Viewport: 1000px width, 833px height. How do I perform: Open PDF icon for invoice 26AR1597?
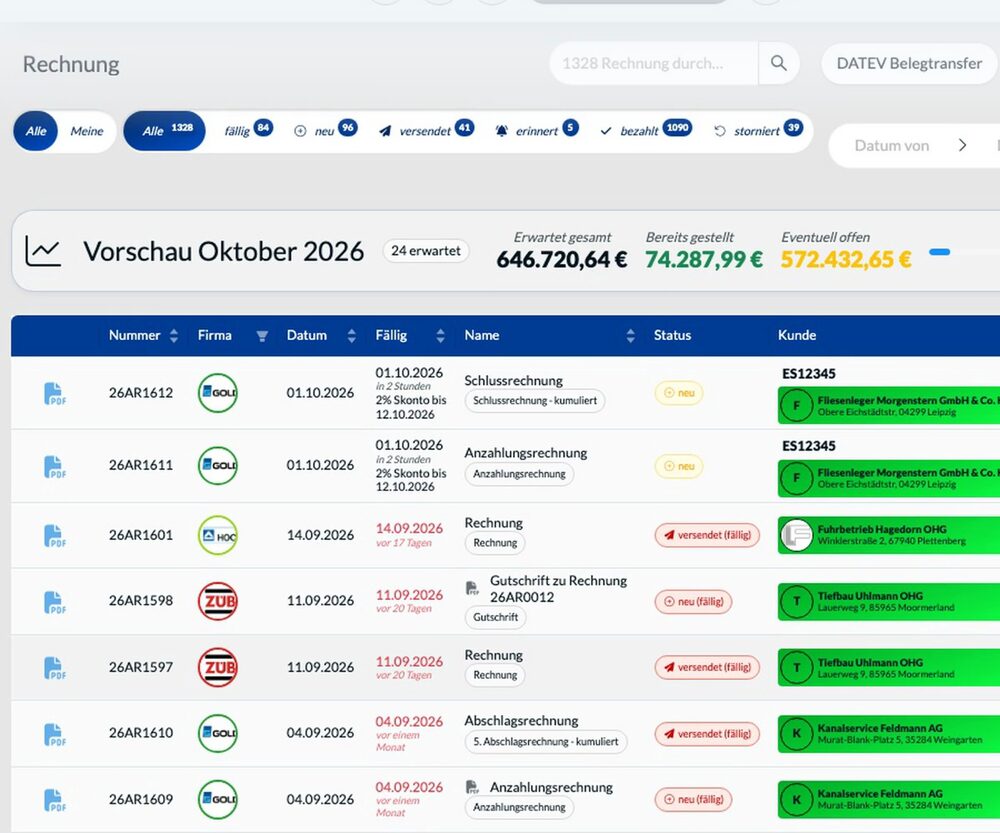coord(55,668)
